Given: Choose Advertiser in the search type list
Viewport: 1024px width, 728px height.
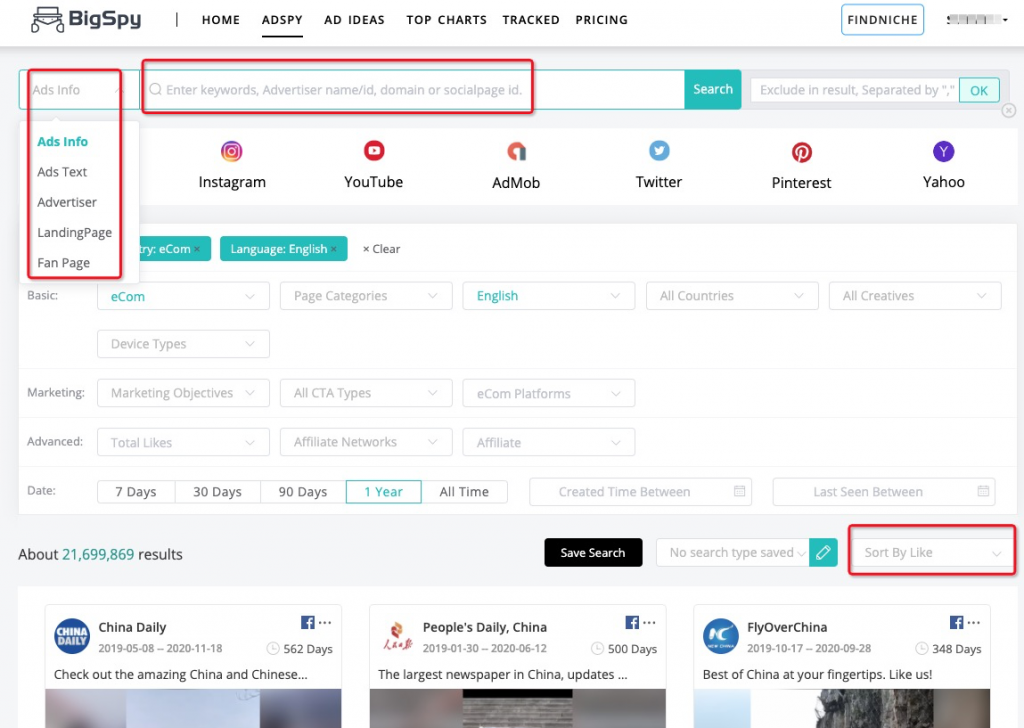Looking at the screenshot, I should 67,202.
